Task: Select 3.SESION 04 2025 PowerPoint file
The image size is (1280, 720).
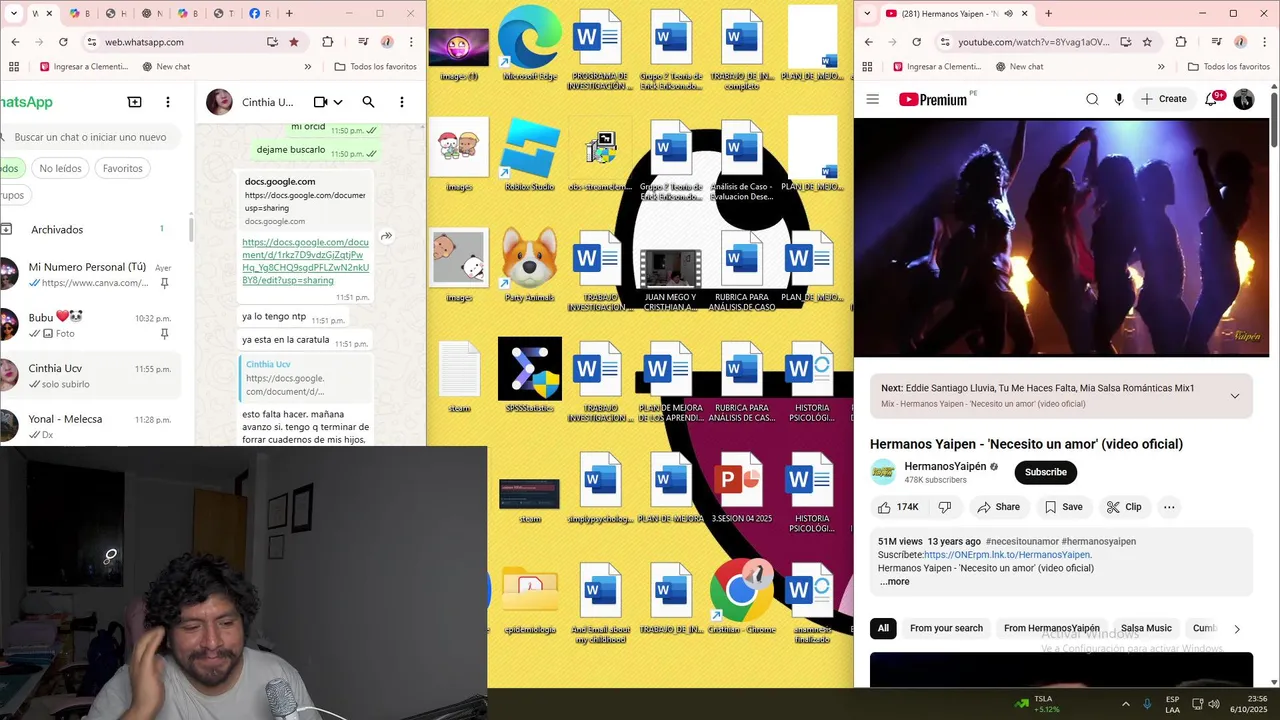Action: [x=741, y=486]
